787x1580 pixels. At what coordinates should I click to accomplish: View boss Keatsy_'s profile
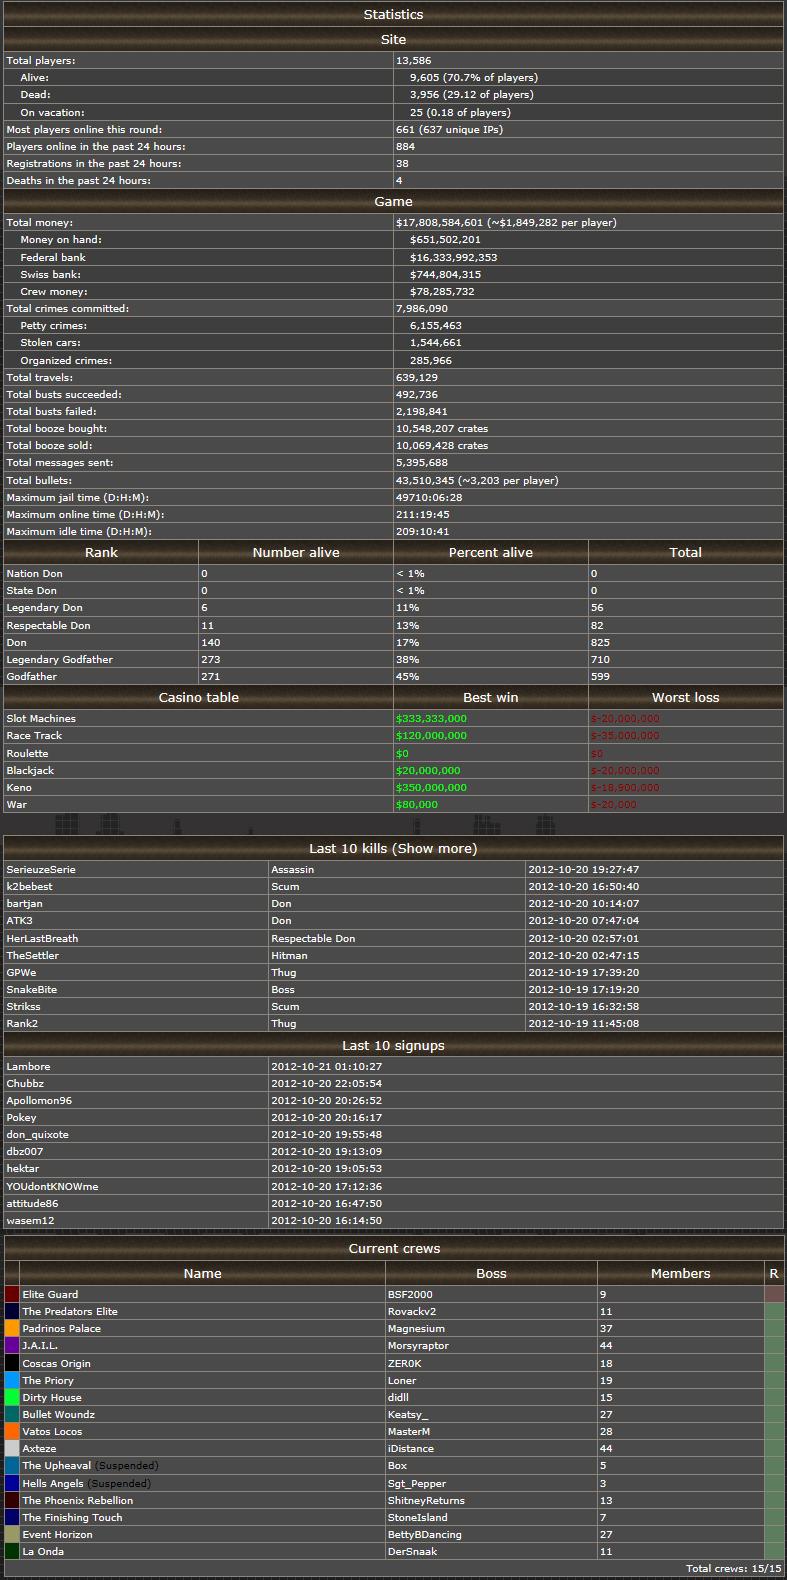[x=408, y=1414]
